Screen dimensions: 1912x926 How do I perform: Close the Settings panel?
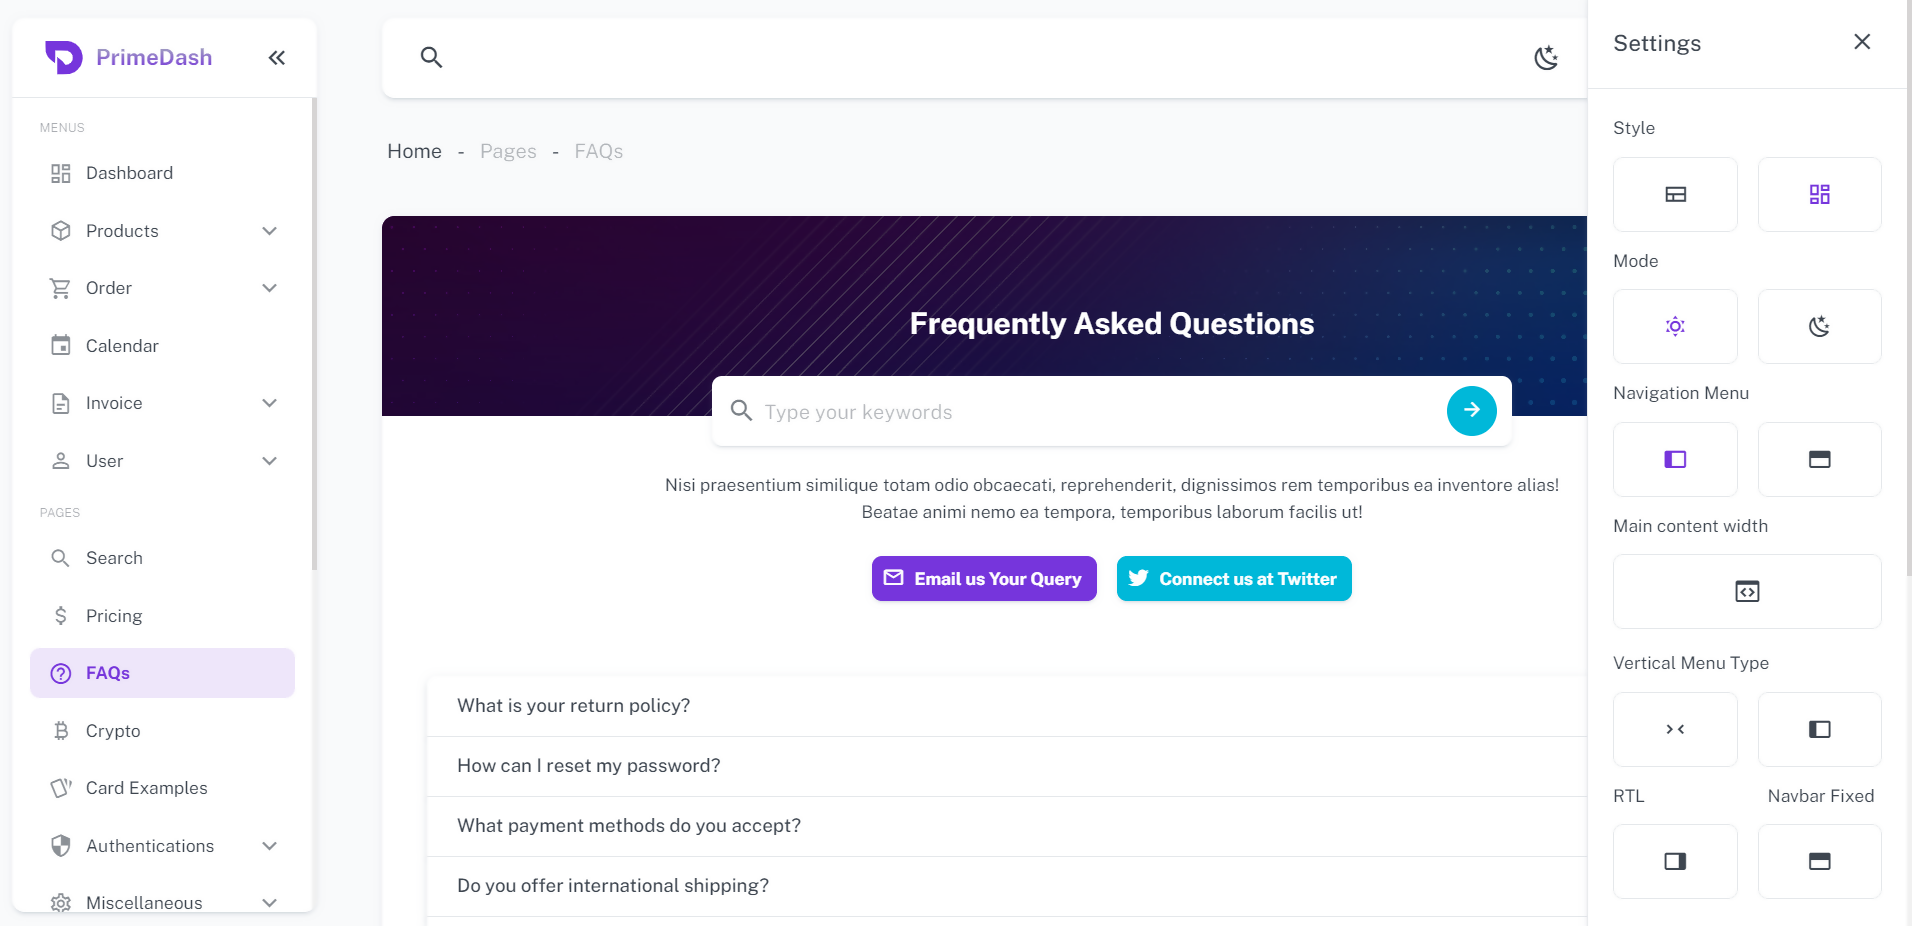tap(1861, 42)
